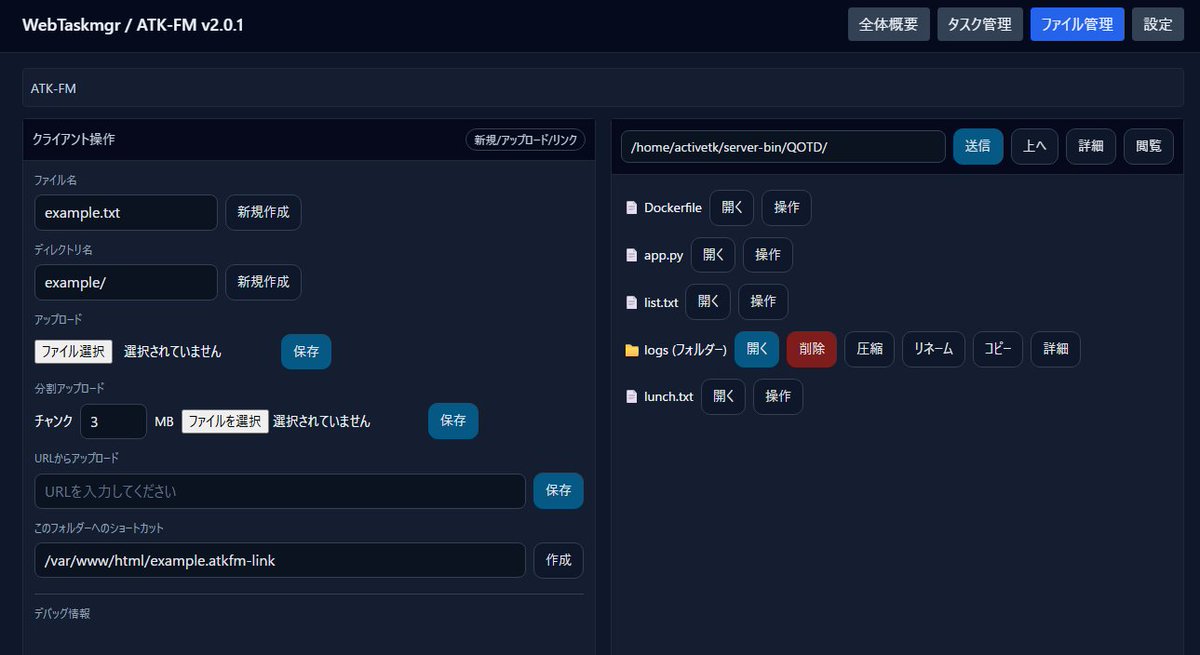Click the ファイル選択 chooser button
Image resolution: width=1200 pixels, height=655 pixels.
tap(73, 352)
